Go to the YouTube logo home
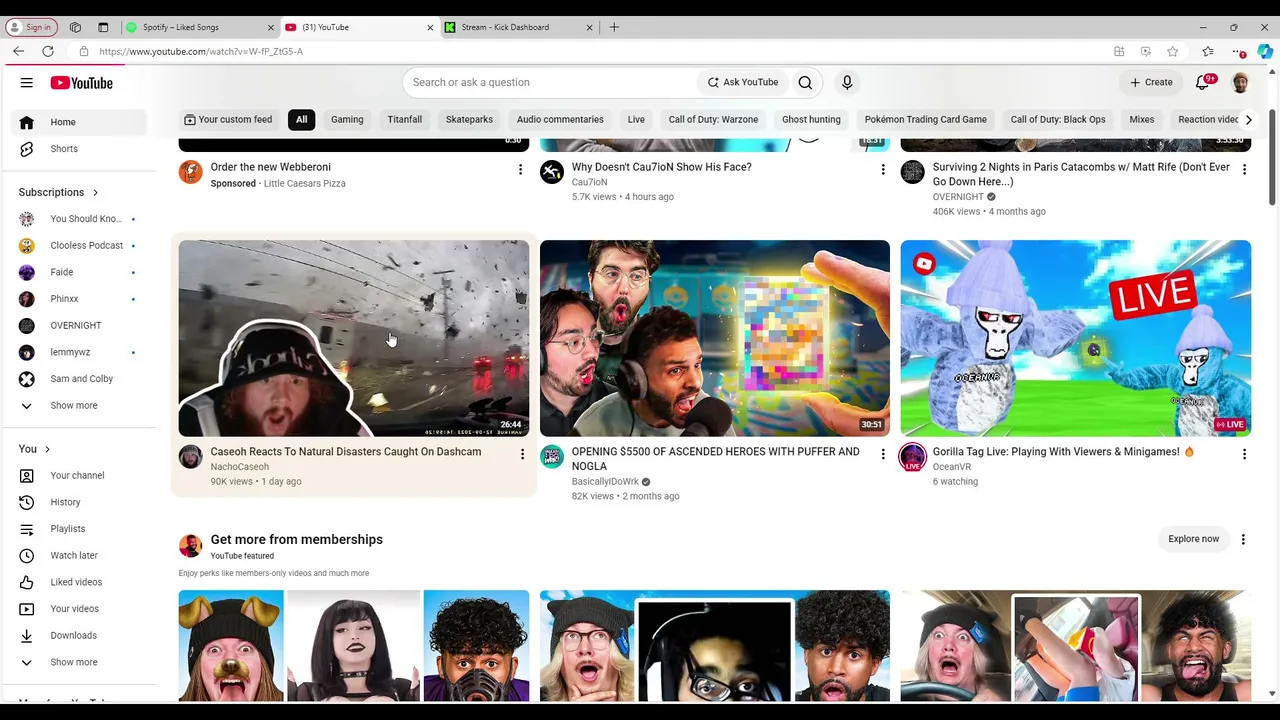Viewport: 1280px width, 720px height. click(x=82, y=83)
